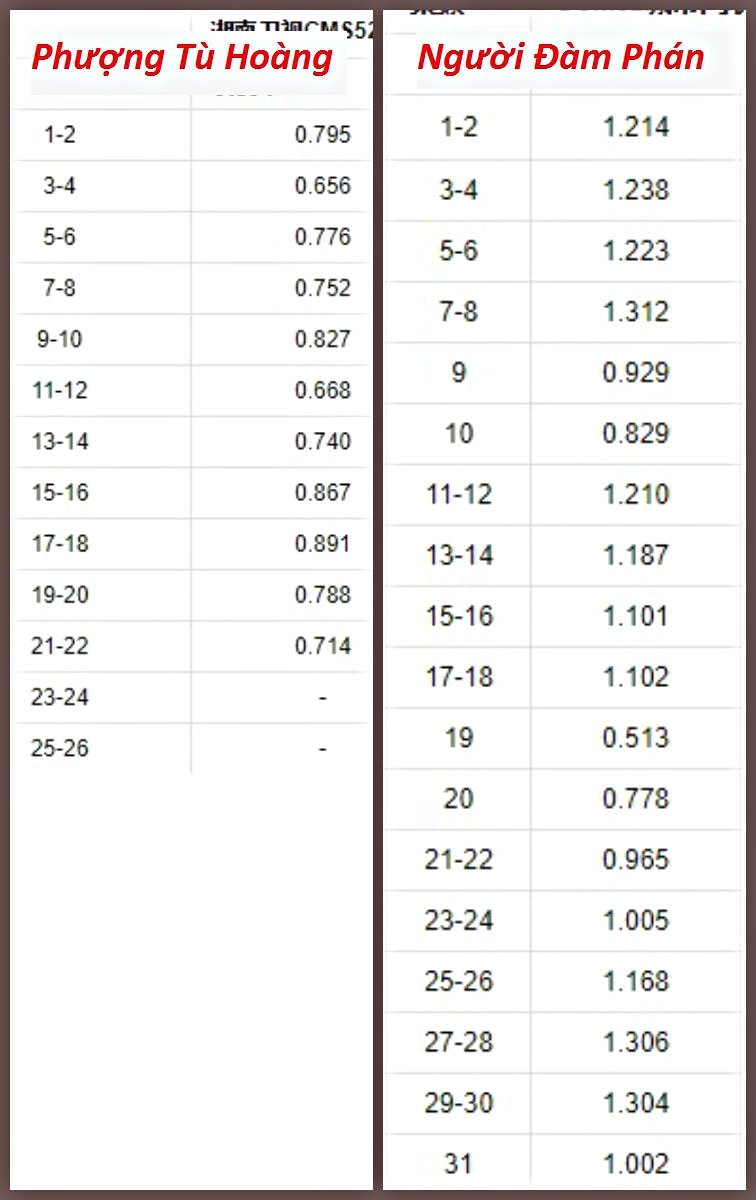Select the 1.005 rating value
756x1200 pixels.
[636, 921]
